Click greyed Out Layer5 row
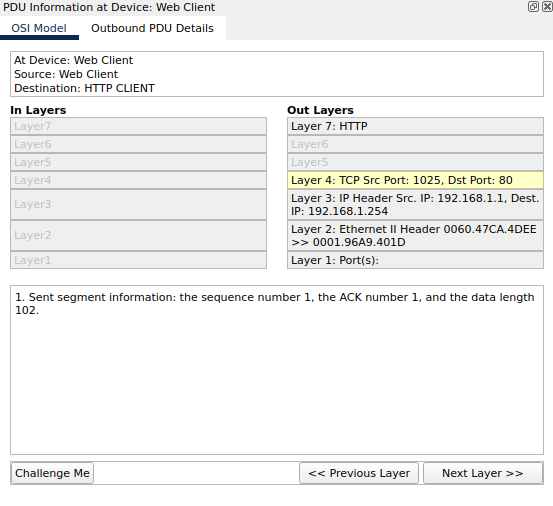The height and width of the screenshot is (506, 553). coord(415,162)
